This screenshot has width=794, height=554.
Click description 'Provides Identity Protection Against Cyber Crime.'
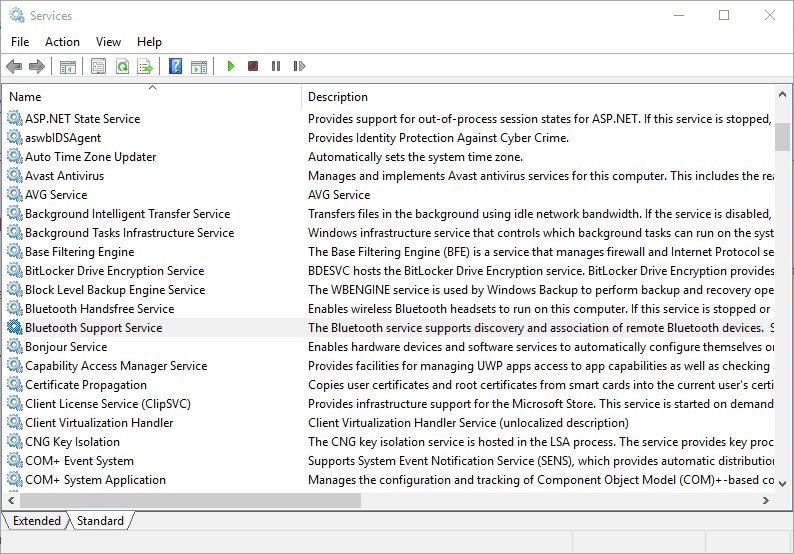tap(439, 137)
